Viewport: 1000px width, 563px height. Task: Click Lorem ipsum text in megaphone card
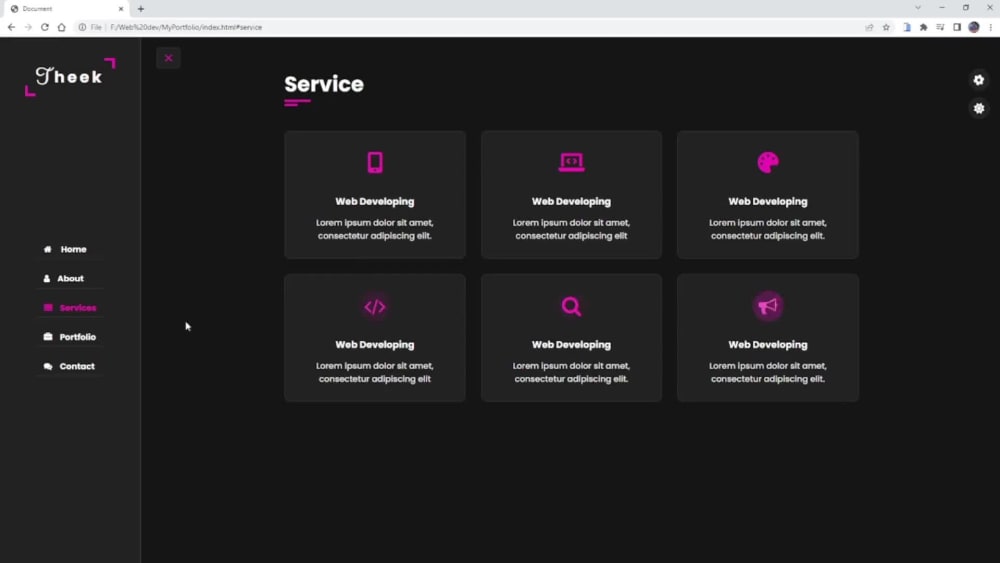[x=768, y=372]
